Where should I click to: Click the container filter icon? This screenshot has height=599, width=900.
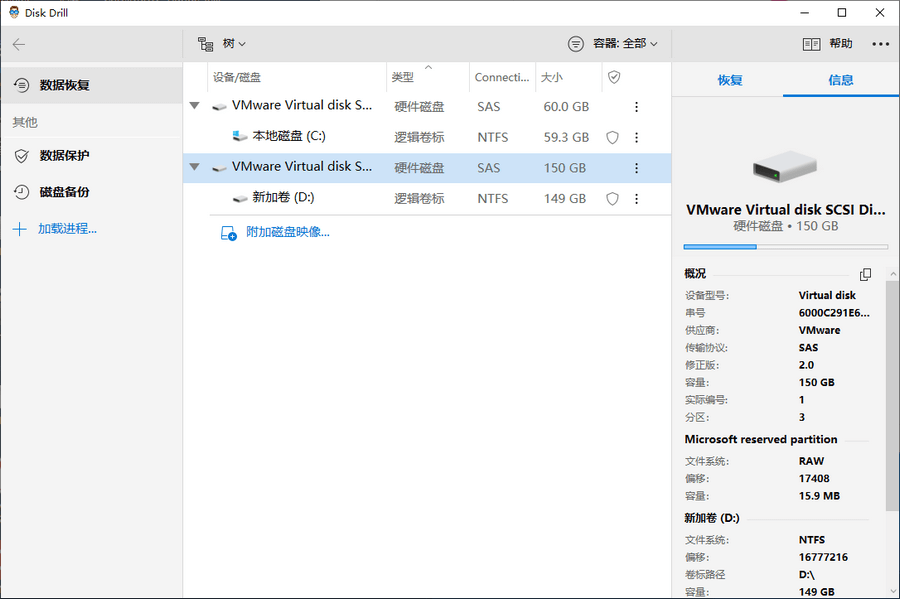point(576,44)
